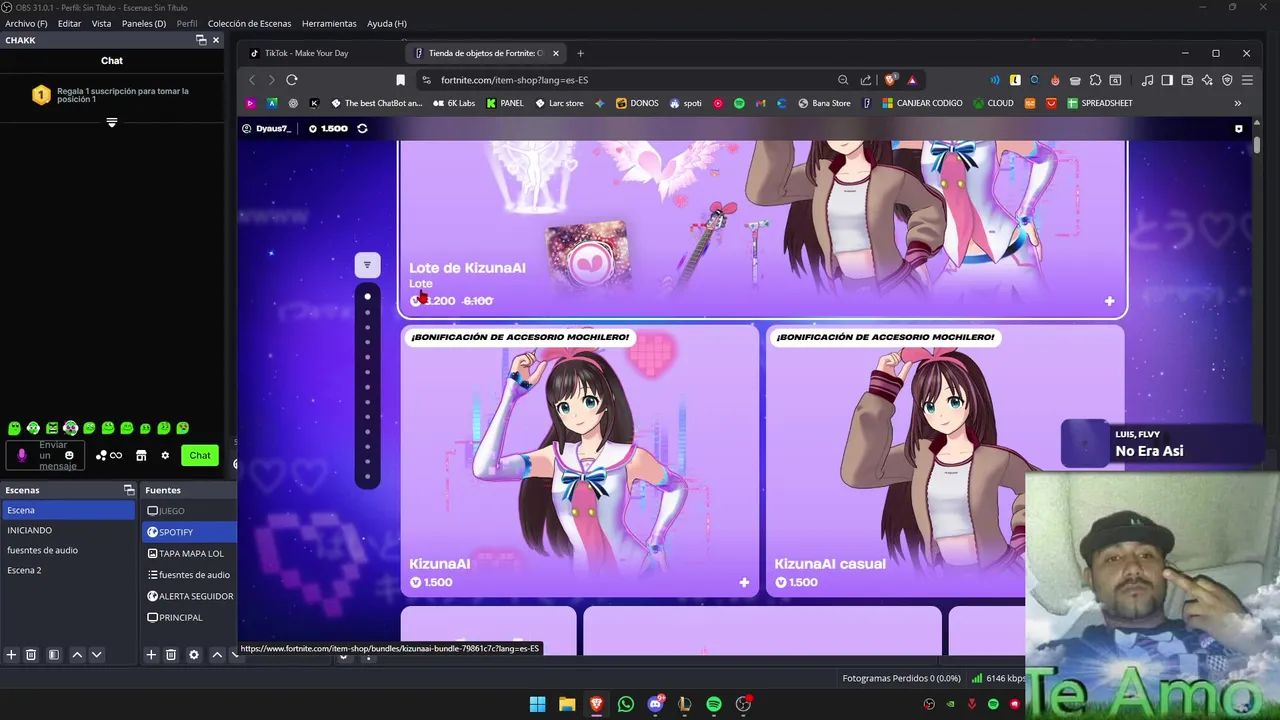Open Kick shop icon in chat
This screenshot has height=720, width=1280.
pyautogui.click(x=141, y=456)
